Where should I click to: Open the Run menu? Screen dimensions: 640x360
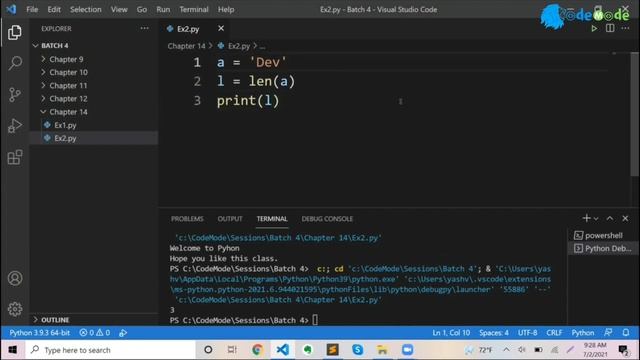click(x=163, y=9)
